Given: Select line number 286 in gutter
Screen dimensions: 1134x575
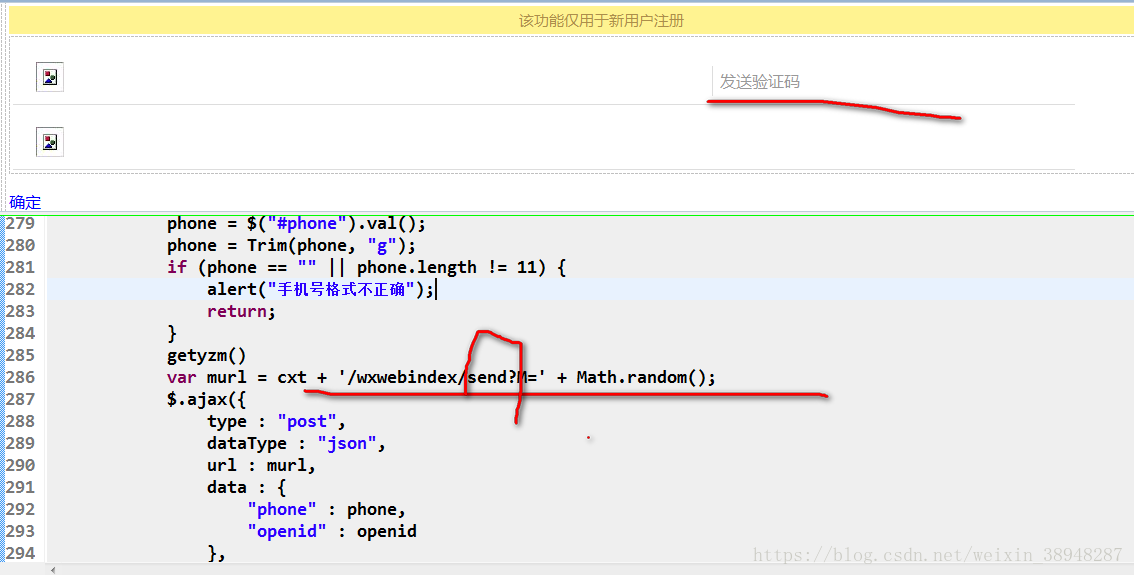Looking at the screenshot, I should point(20,378).
